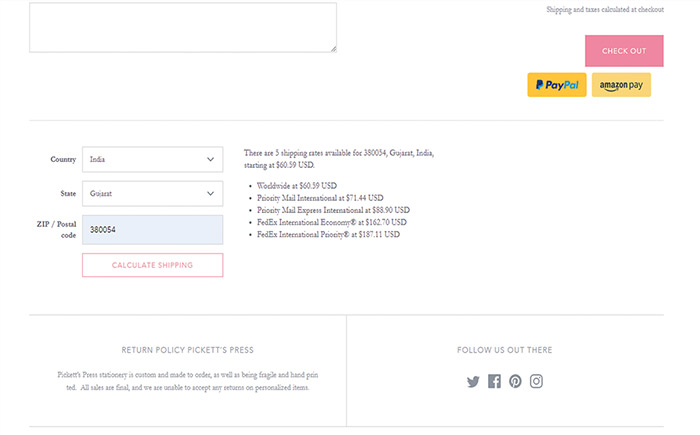
Task: Click the Return Policy Pickett's Press heading
Action: (x=187, y=350)
